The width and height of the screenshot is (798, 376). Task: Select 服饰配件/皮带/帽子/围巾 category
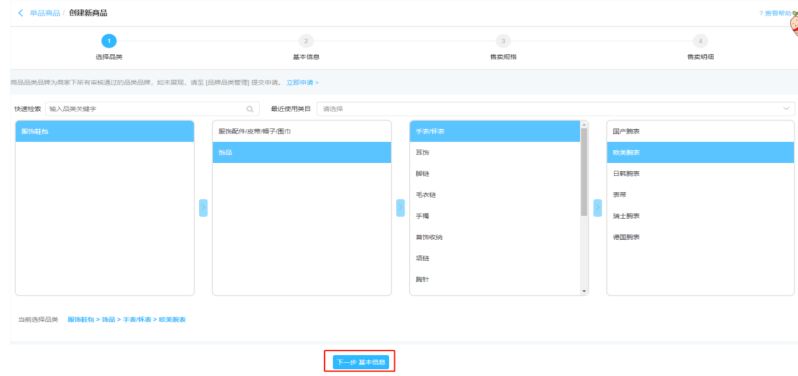point(302,131)
